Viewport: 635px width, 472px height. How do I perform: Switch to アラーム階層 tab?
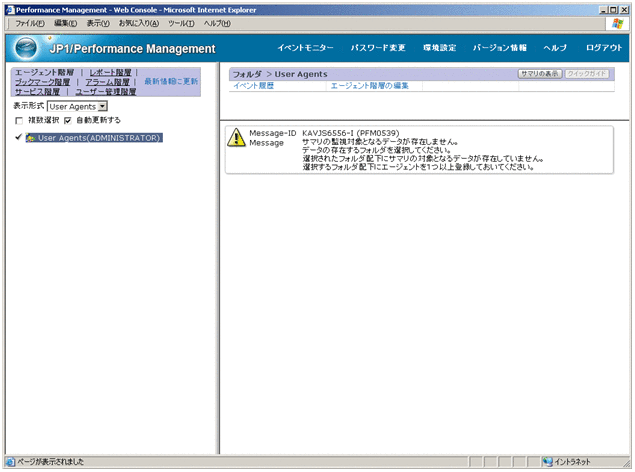tap(107, 82)
